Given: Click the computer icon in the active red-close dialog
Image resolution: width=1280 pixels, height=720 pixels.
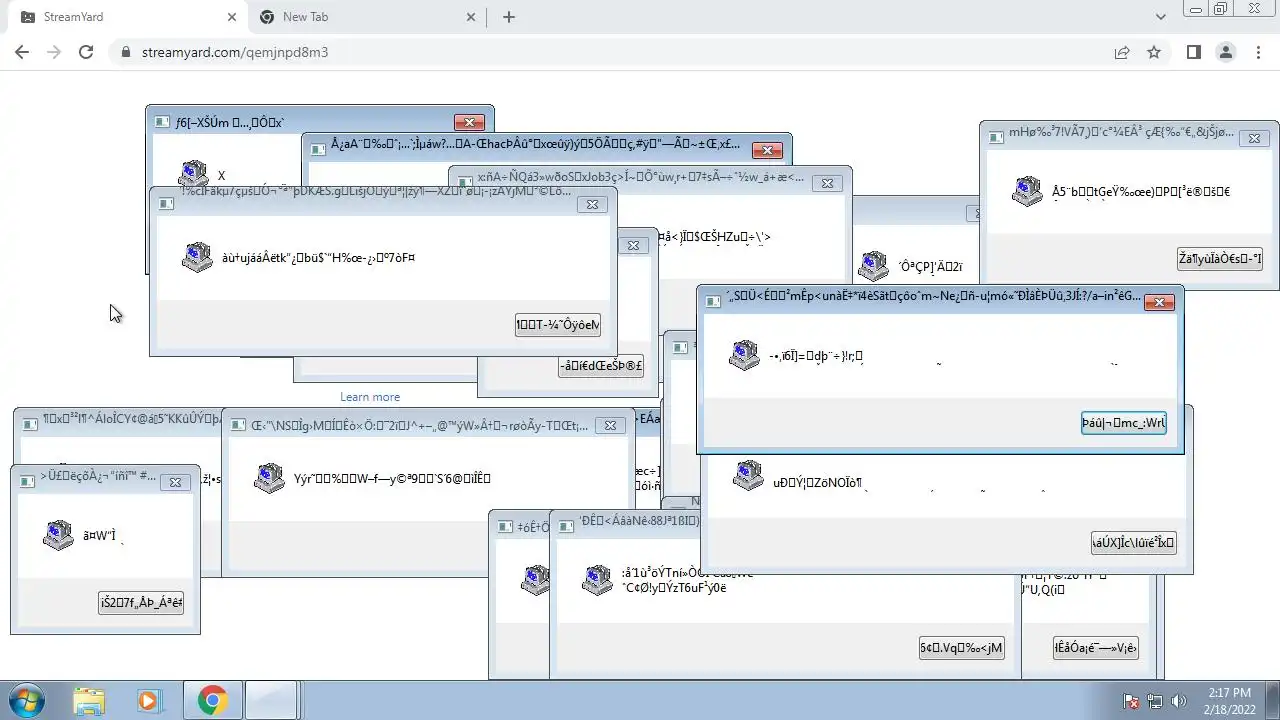Looking at the screenshot, I should point(744,355).
